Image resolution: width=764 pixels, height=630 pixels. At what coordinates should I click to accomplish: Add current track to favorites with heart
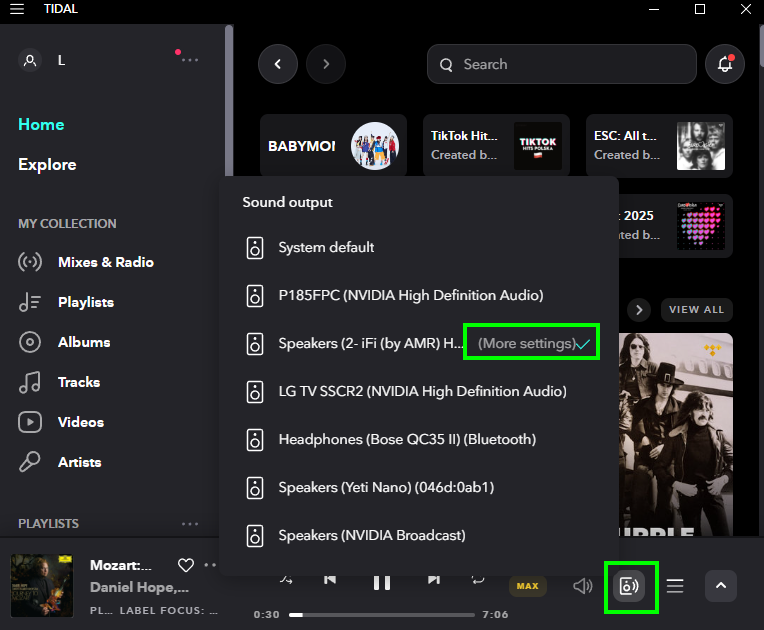tap(186, 565)
